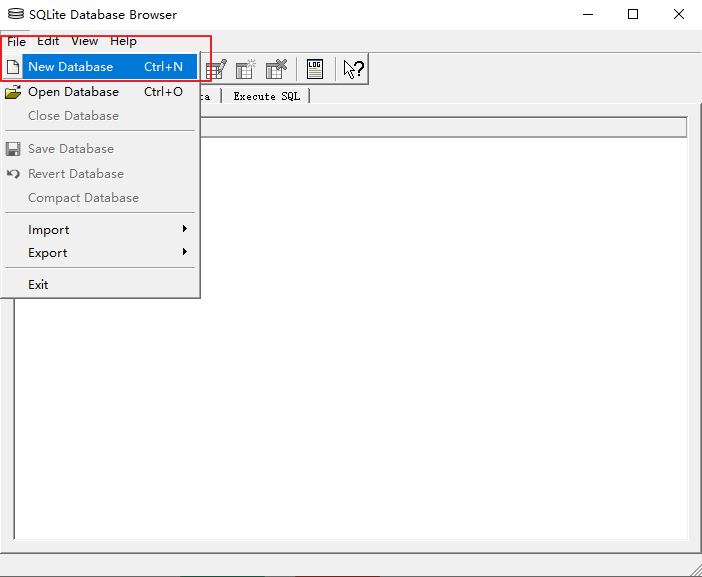Click the new document icon beside New Database
Screen dimensions: 702x577
13,67
